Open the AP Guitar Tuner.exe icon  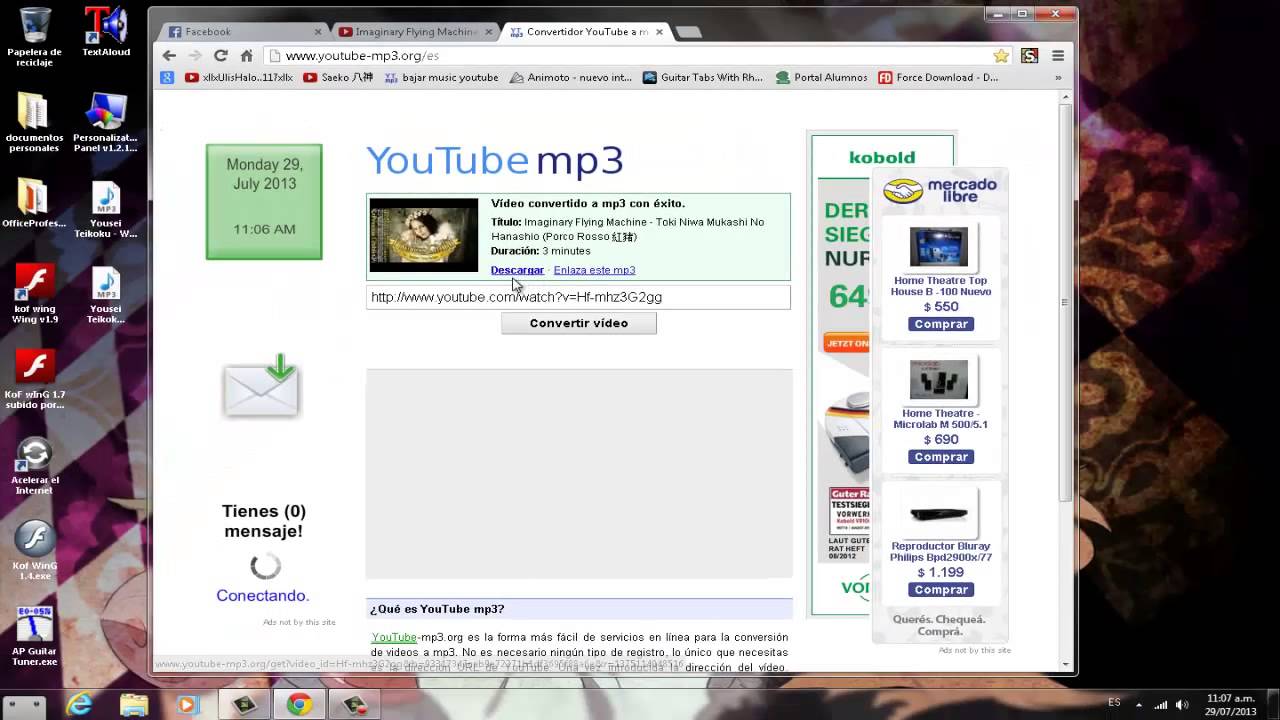click(x=35, y=637)
